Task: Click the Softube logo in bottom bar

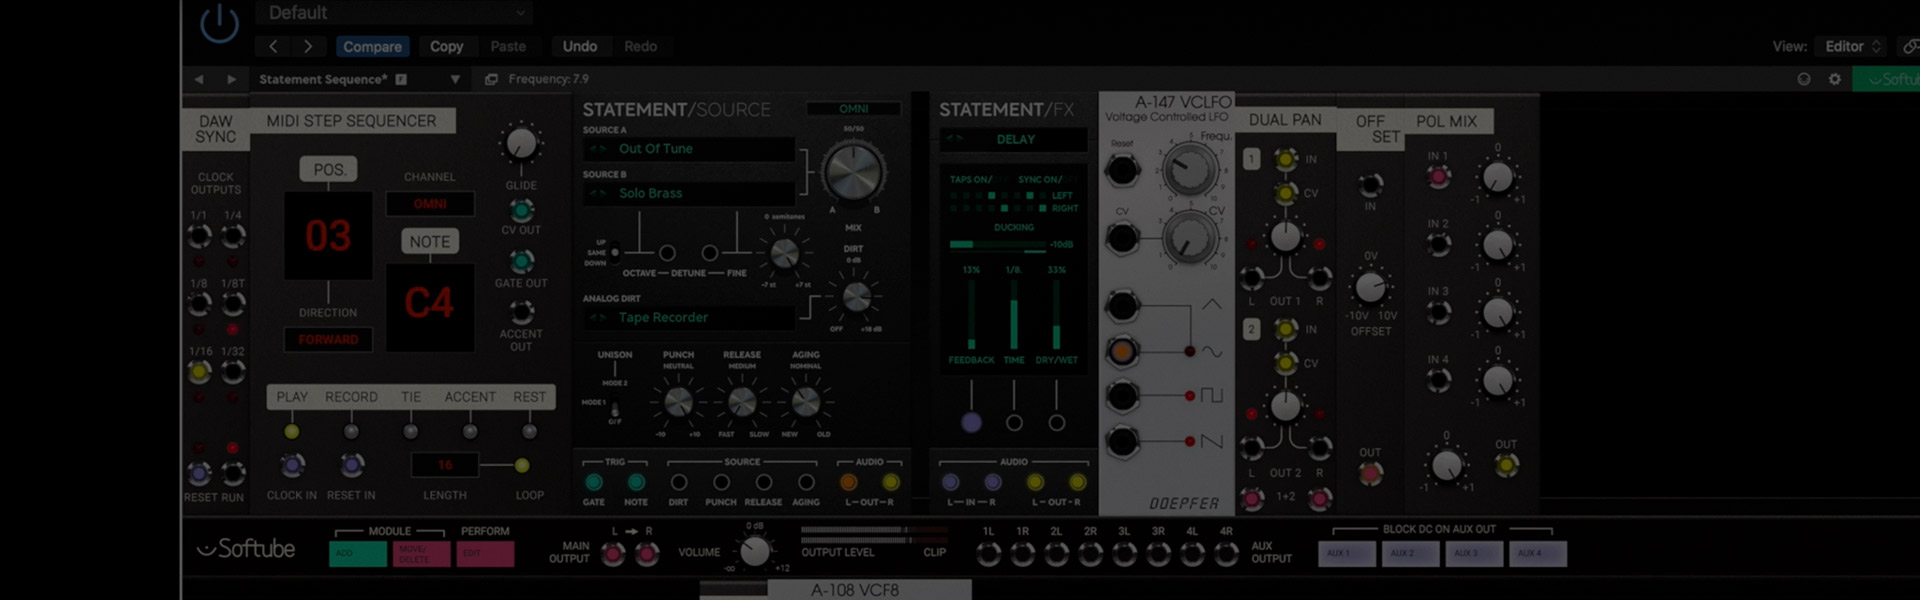Action: tap(246, 549)
